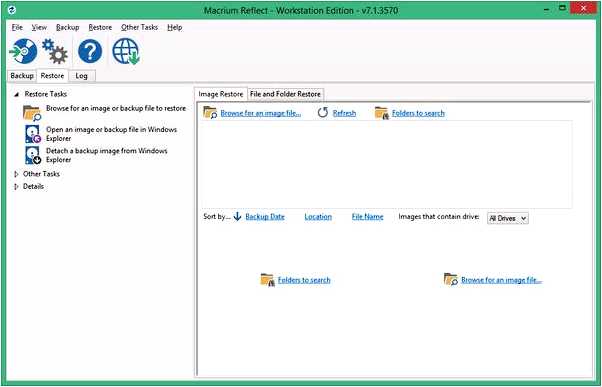Viewport: 602px width, 387px height.
Task: Select the Restore tab
Action: (x=52, y=76)
